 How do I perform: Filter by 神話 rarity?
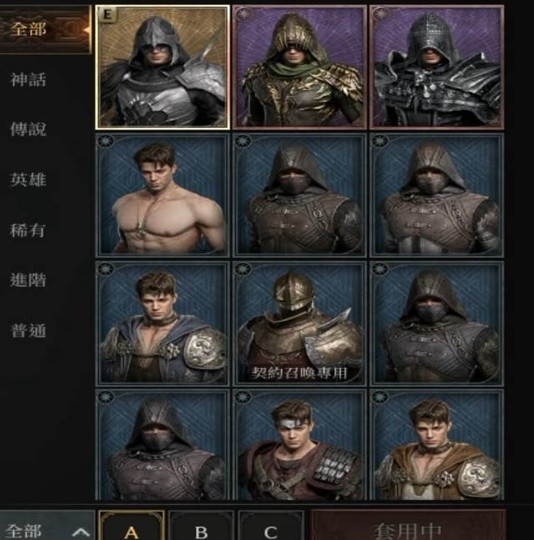pyautogui.click(x=28, y=80)
